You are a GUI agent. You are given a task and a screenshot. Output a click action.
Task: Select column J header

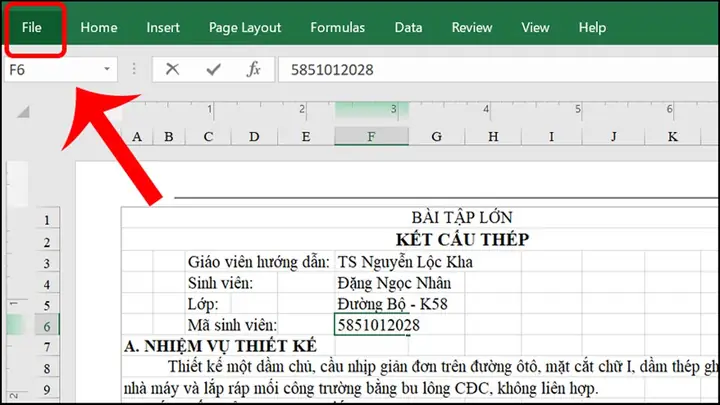(613, 136)
